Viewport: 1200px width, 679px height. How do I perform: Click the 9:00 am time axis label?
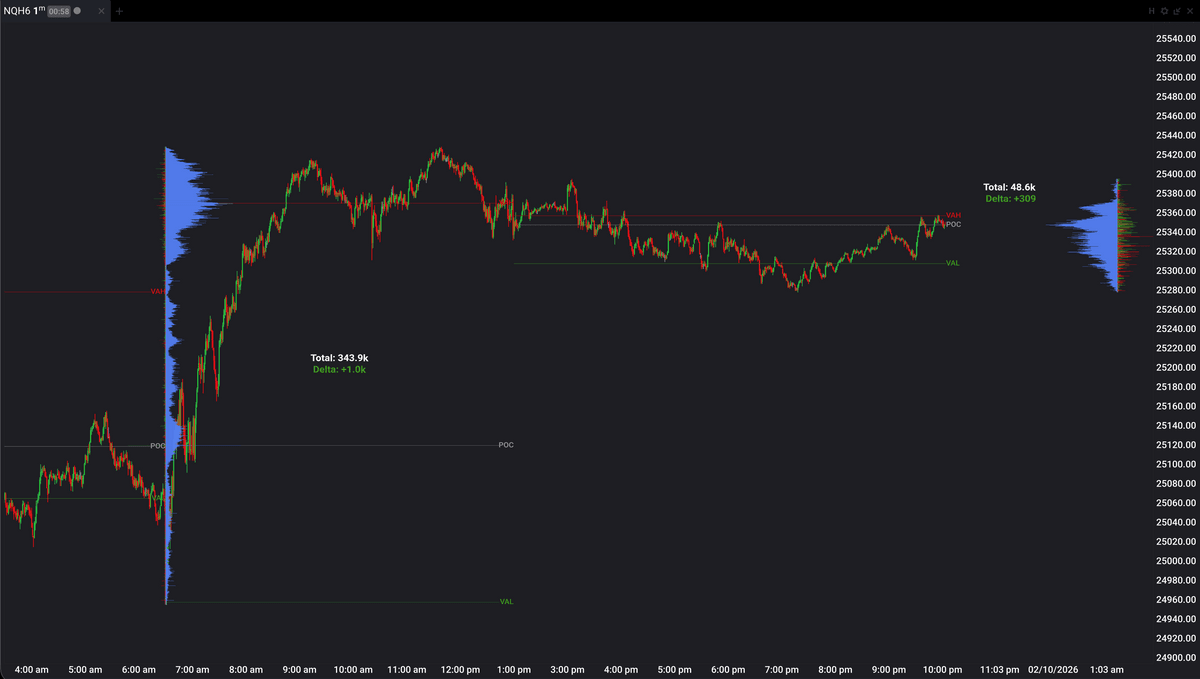click(300, 669)
